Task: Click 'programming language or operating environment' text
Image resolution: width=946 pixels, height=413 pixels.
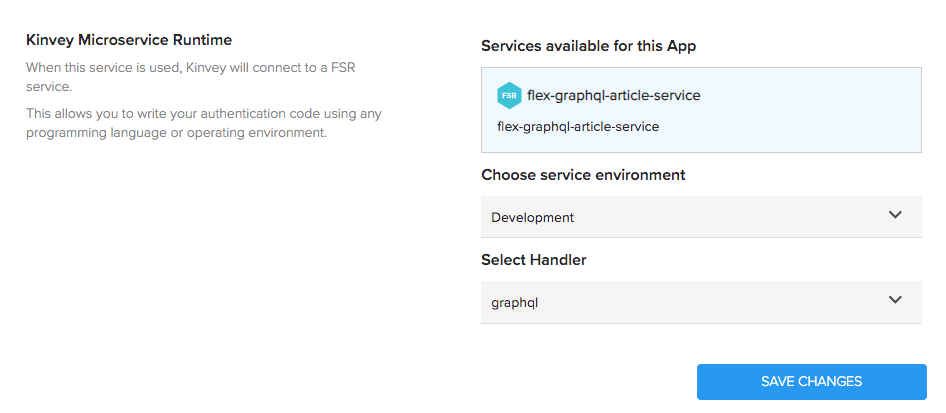Action: 176,133
